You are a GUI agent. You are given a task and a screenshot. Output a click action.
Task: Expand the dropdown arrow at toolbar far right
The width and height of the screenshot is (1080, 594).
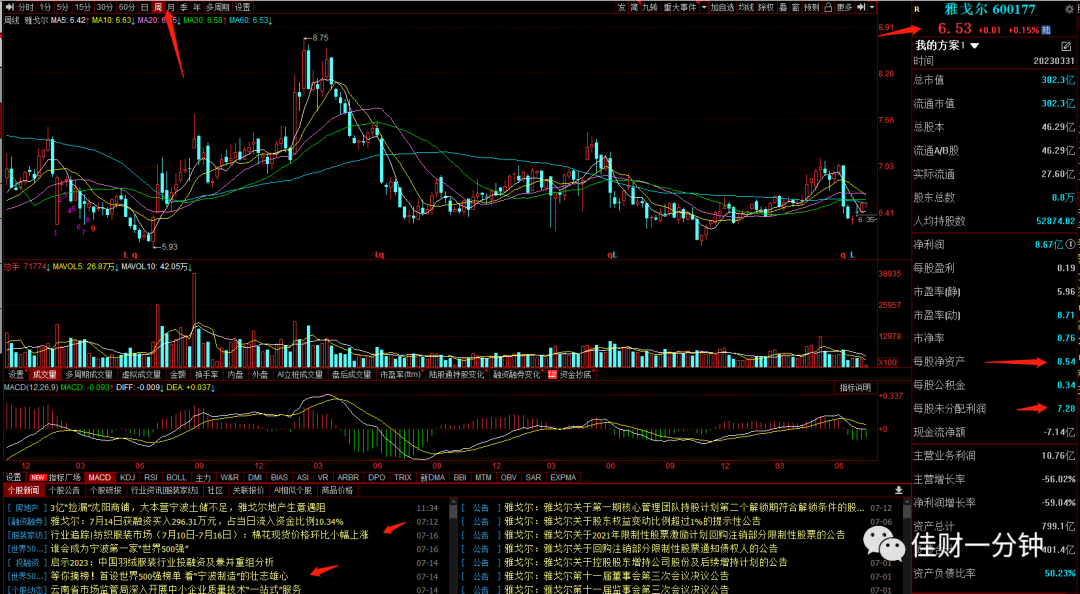[x=872, y=7]
